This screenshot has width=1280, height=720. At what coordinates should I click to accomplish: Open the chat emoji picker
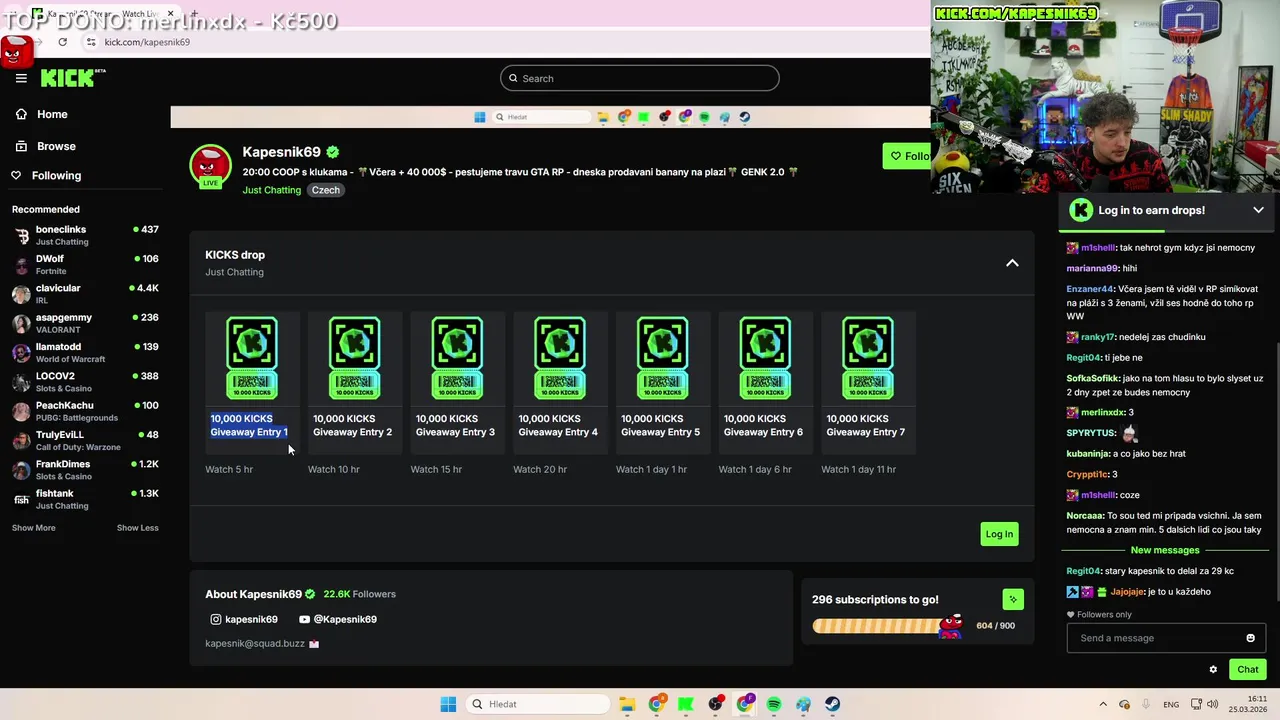1250,638
